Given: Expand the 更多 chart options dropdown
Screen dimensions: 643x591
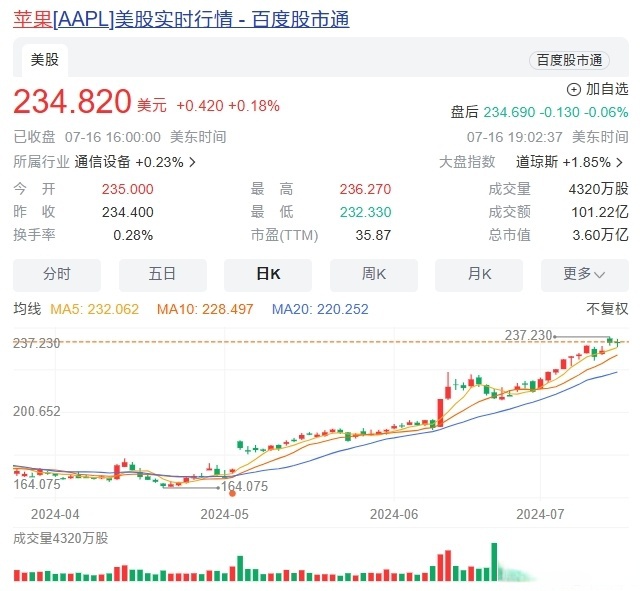Looking at the screenshot, I should tap(584, 274).
